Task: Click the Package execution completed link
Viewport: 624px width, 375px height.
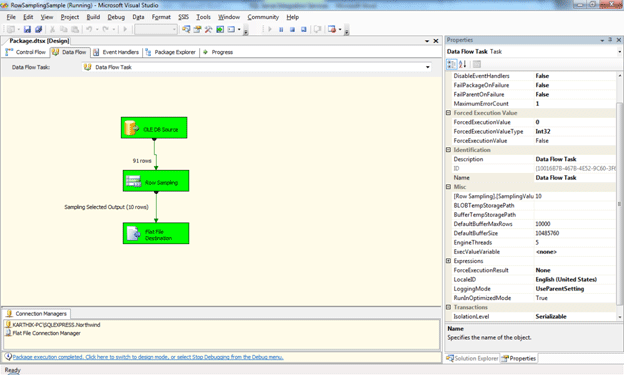Action: tap(148, 357)
